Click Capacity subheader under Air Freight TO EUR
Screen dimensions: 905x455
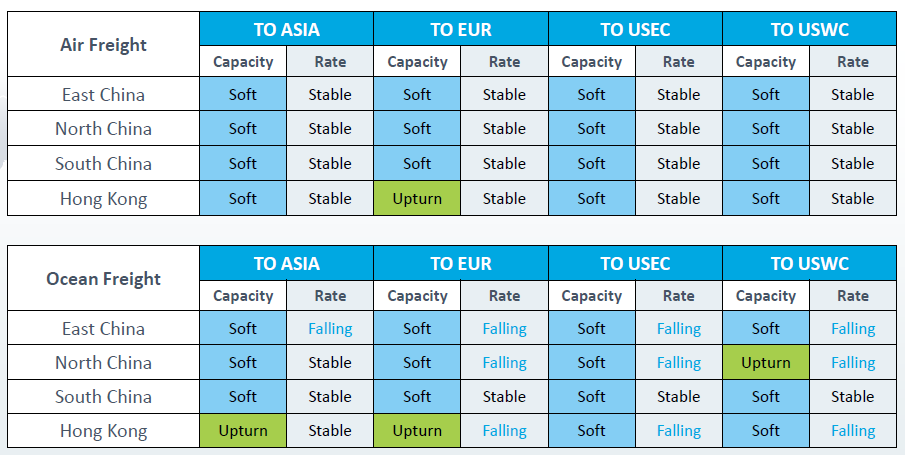pos(417,62)
